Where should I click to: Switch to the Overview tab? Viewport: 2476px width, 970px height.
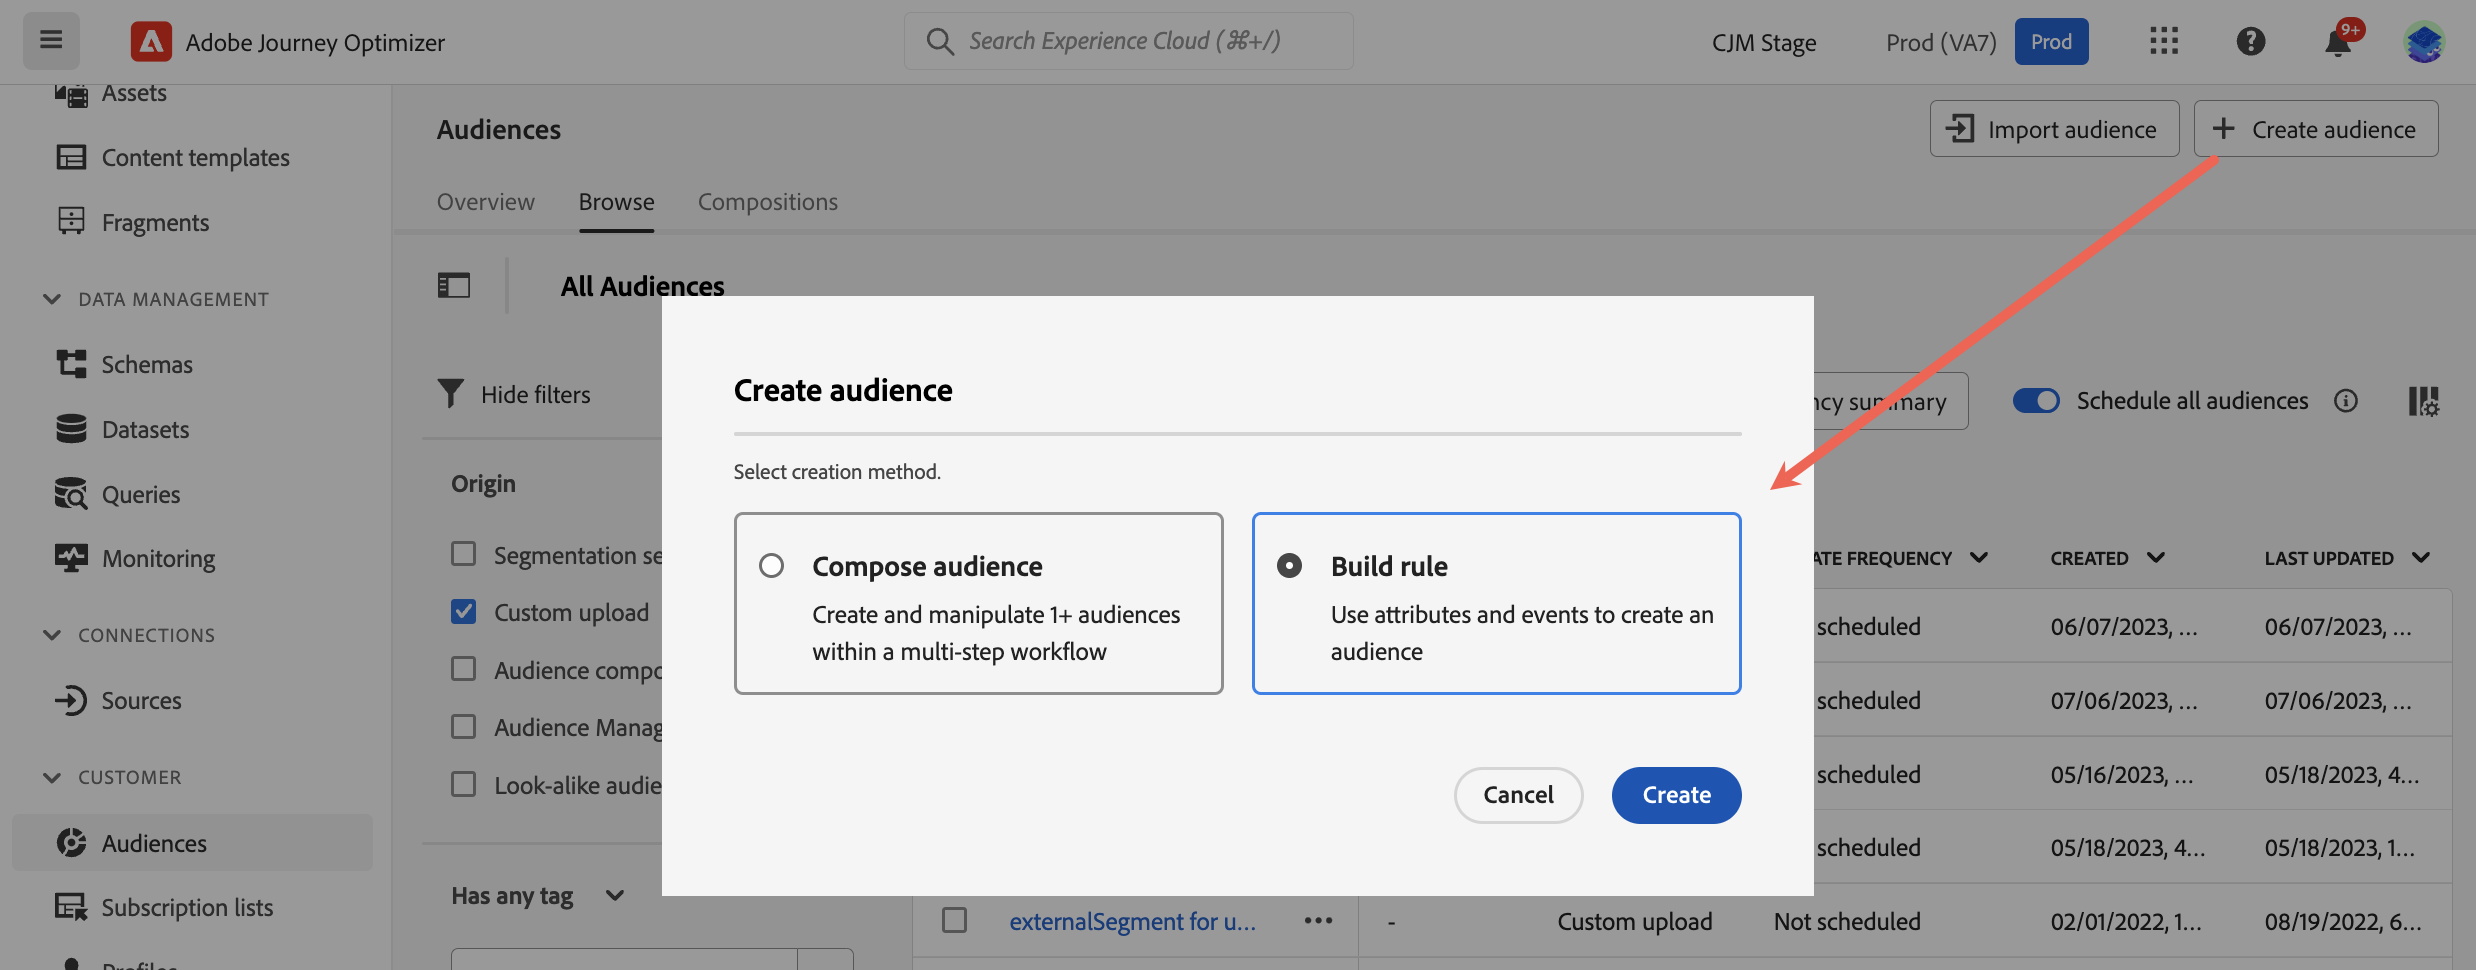485,202
